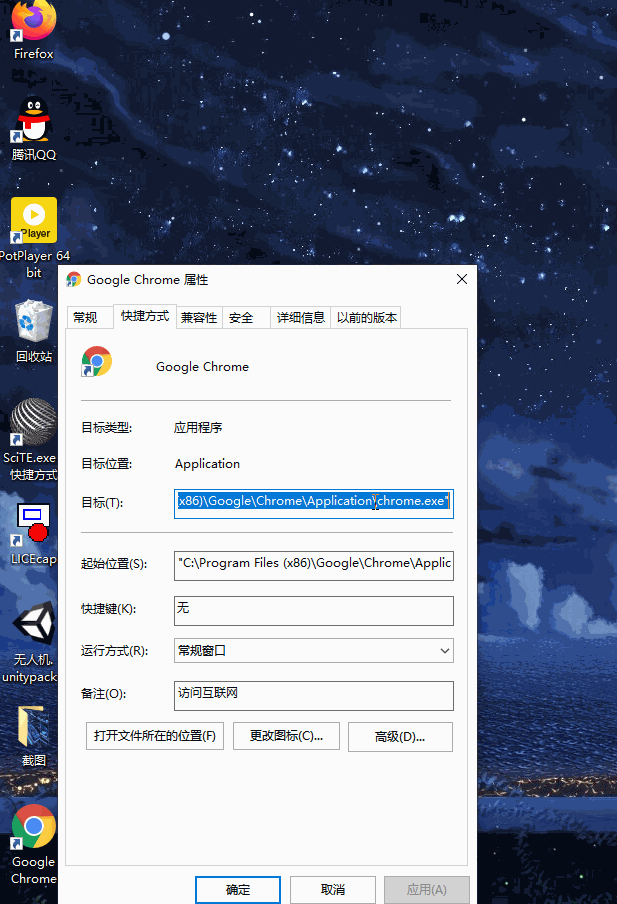The image size is (617, 904).
Task: Click the 更改图标(C)... button
Action: click(286, 736)
